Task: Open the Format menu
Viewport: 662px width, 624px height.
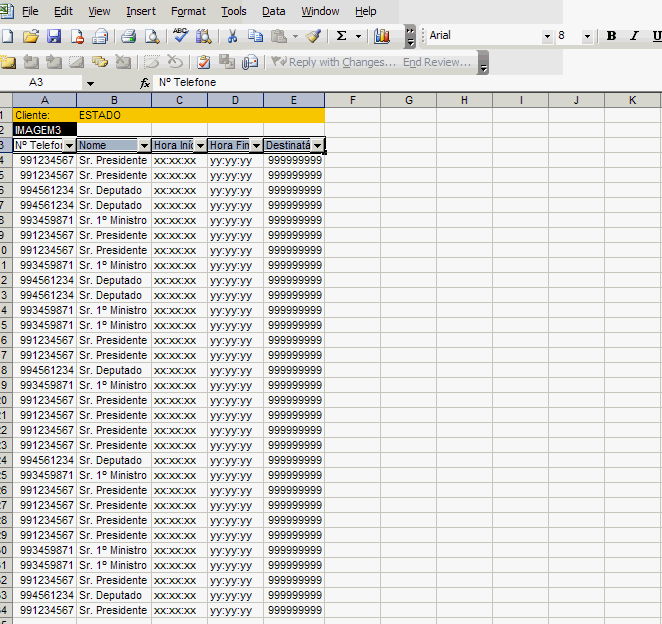Action: [x=188, y=11]
